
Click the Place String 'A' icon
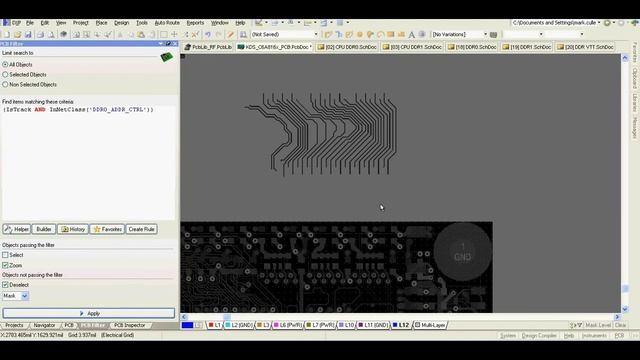pos(411,35)
